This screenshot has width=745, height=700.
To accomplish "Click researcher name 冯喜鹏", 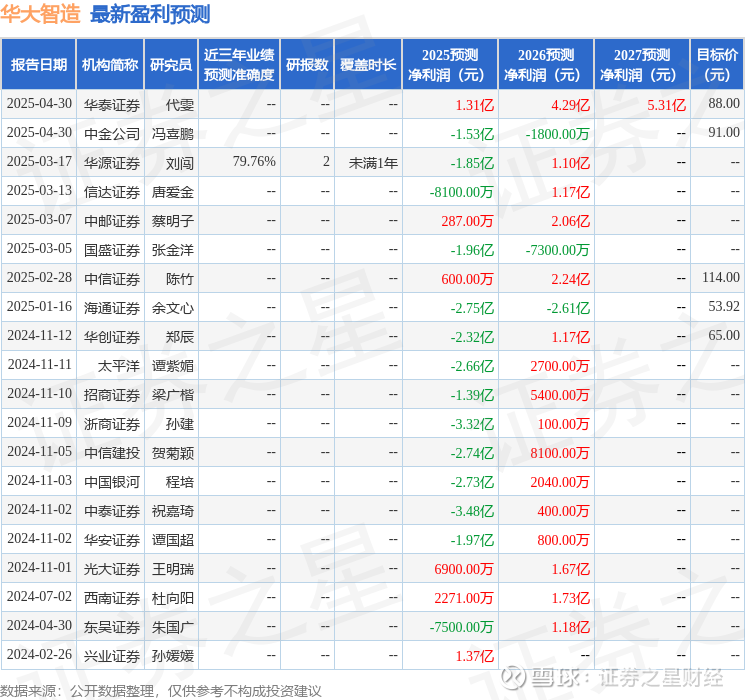I will coord(172,134).
